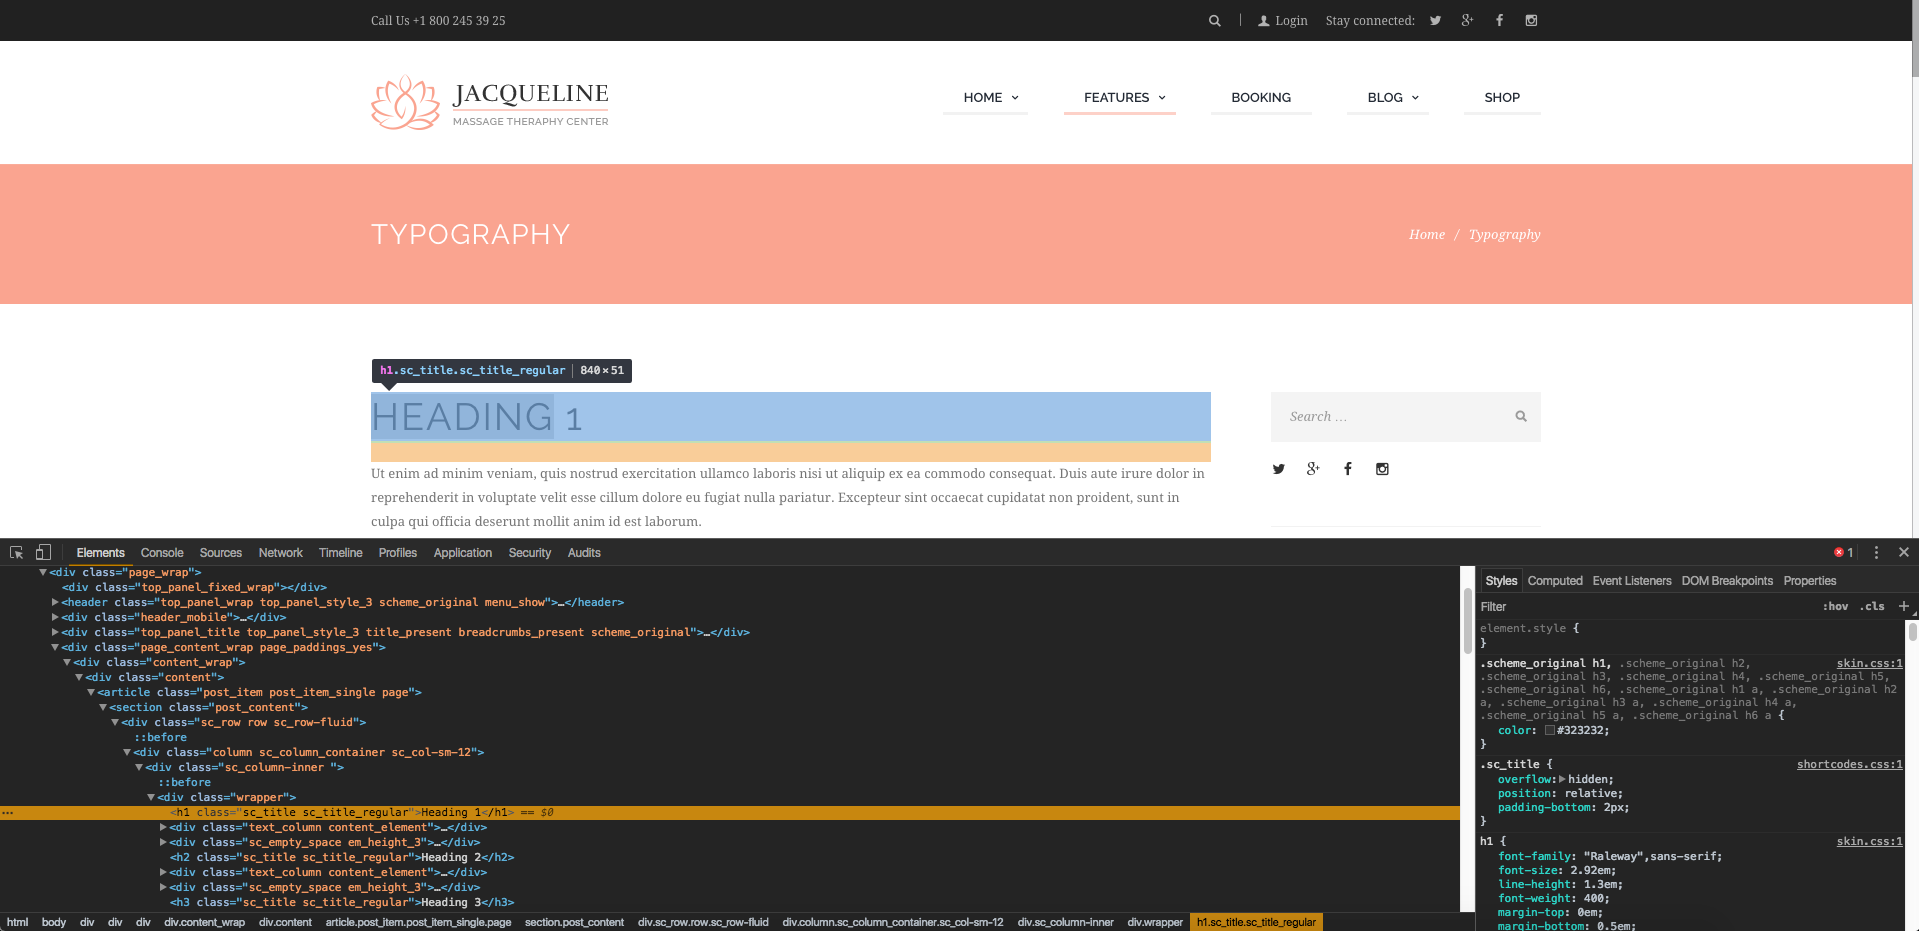Activate the DevTools element inspector icon
The image size is (1919, 931).
(16, 553)
